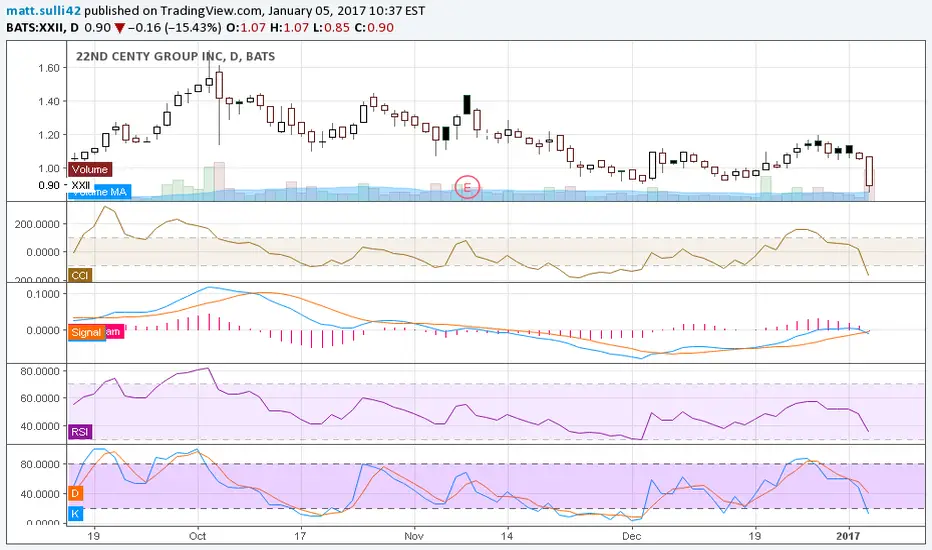Click the Dec label on time axis
This screenshot has height=550, width=932.
pyautogui.click(x=632, y=536)
